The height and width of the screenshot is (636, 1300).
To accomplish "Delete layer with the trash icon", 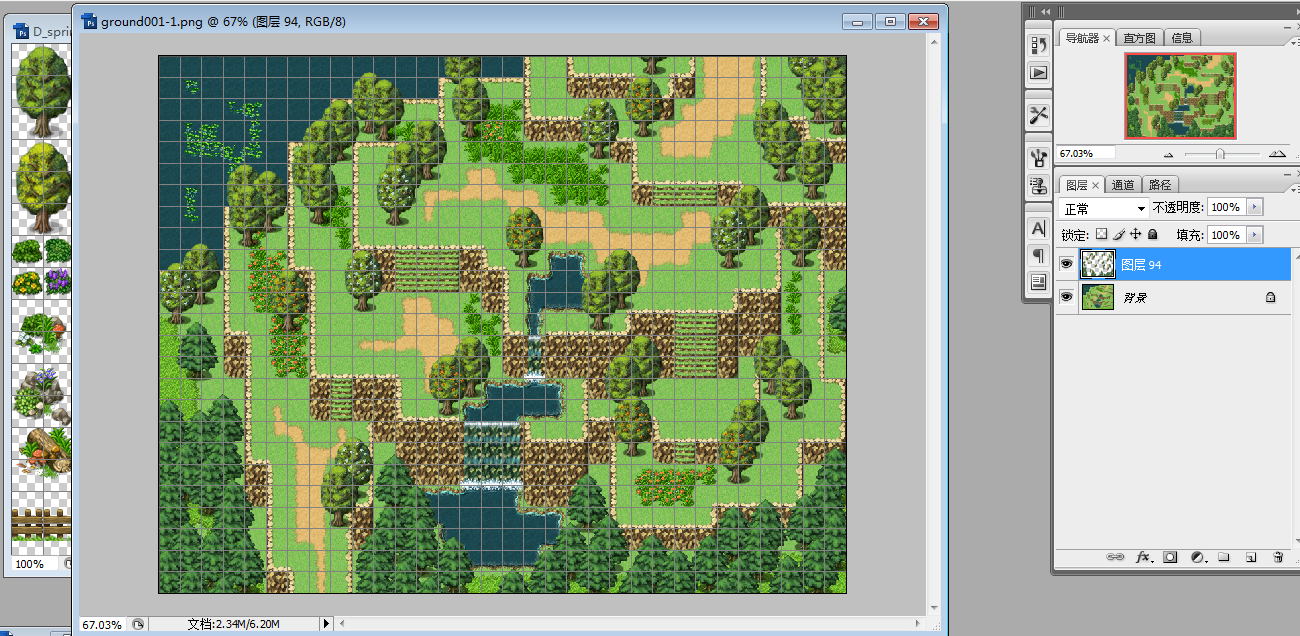I will pos(1278,557).
